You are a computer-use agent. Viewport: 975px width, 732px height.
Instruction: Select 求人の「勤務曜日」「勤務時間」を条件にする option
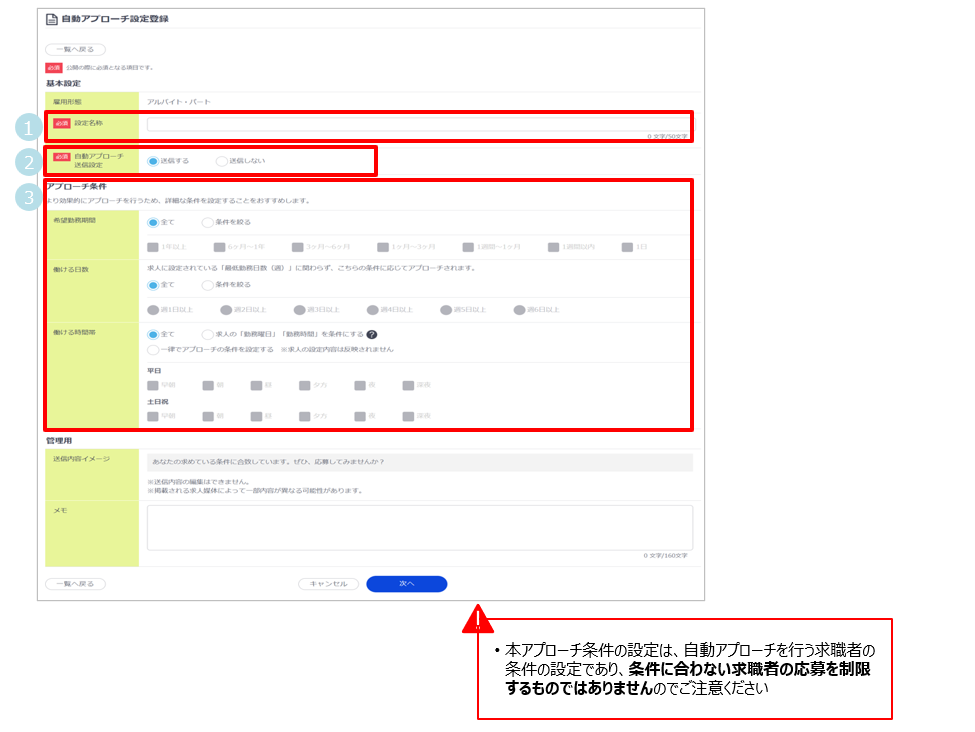208,335
